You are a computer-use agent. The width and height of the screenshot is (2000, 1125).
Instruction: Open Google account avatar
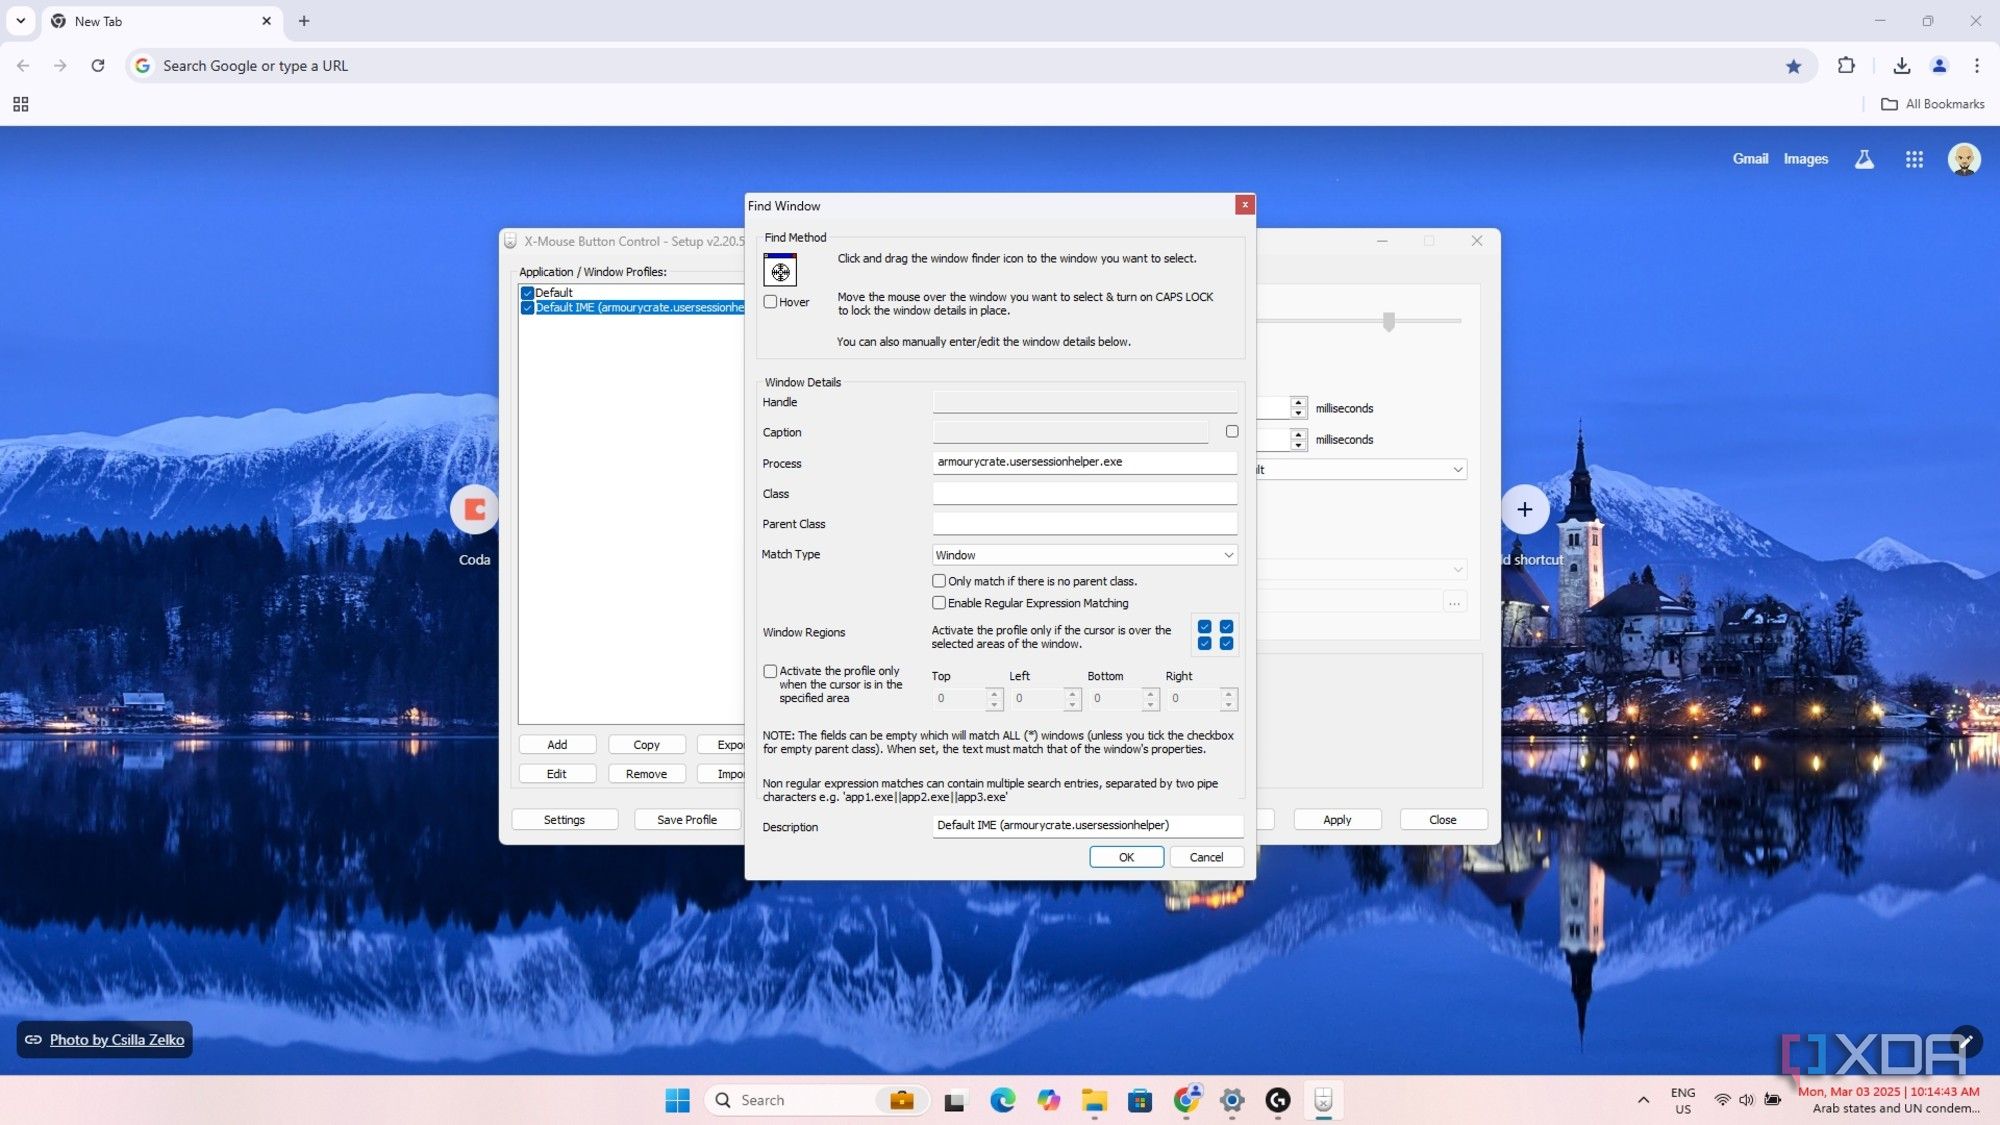(1964, 159)
